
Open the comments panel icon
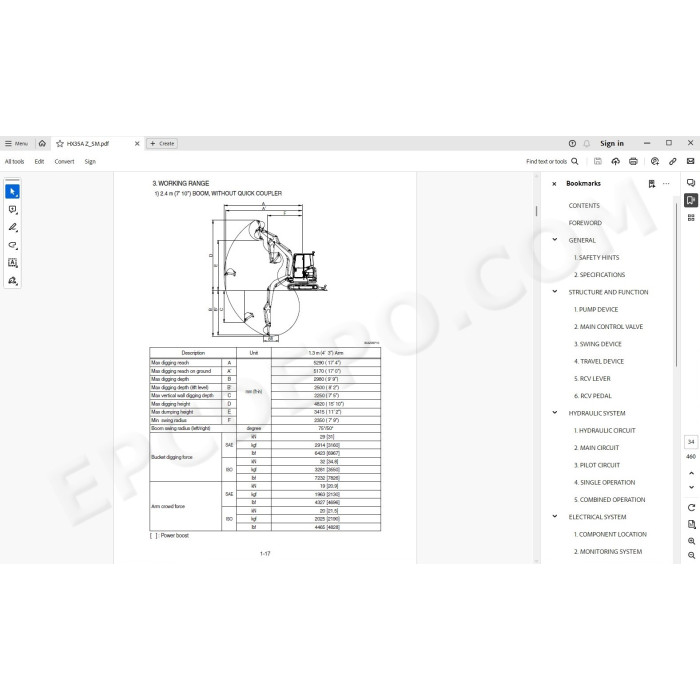tap(691, 183)
